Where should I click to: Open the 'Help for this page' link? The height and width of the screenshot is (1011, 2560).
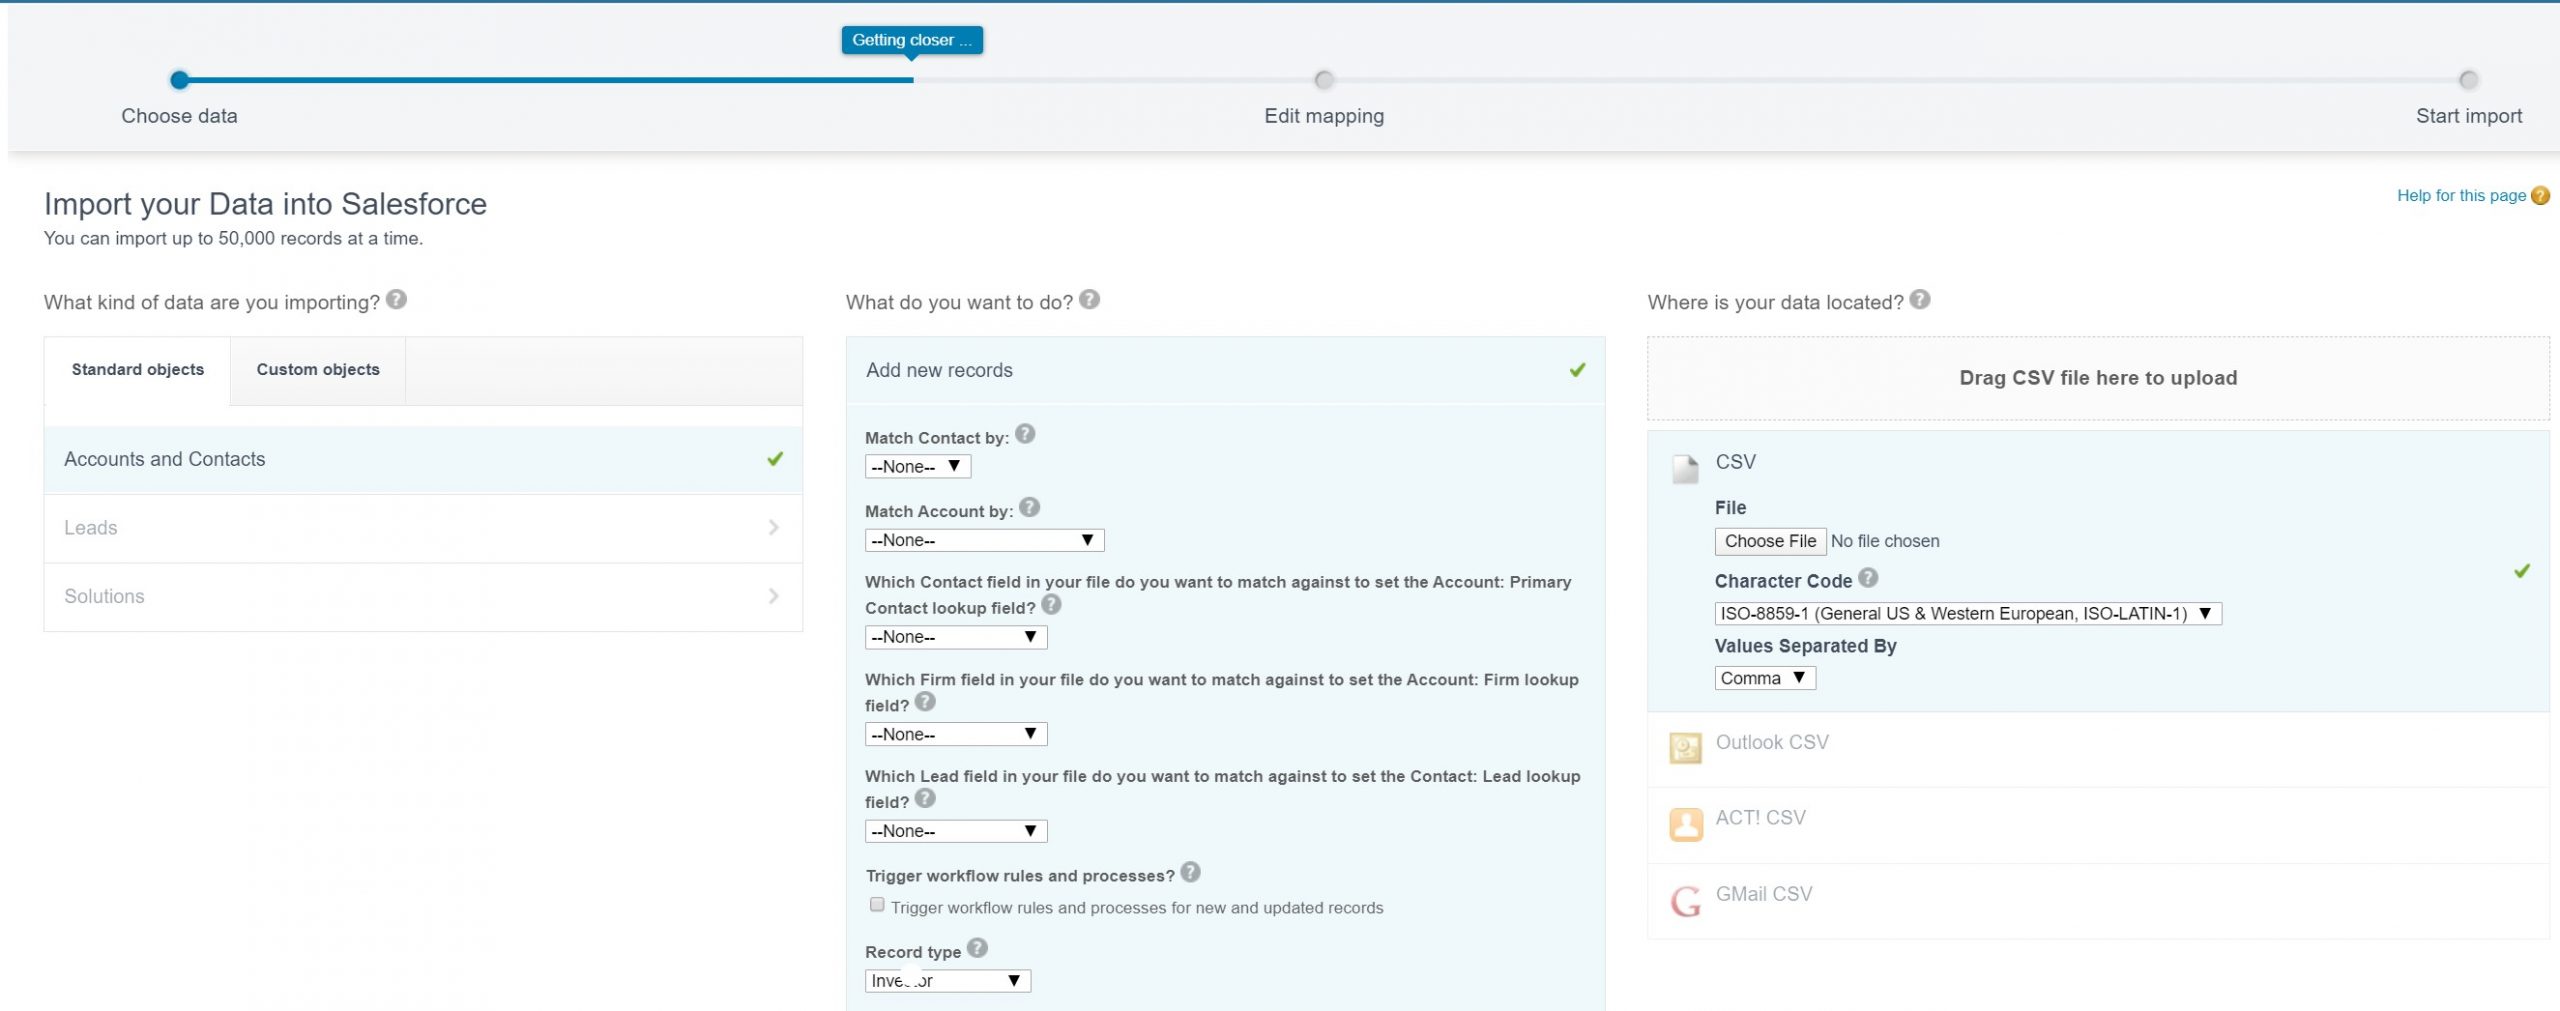tap(2461, 196)
